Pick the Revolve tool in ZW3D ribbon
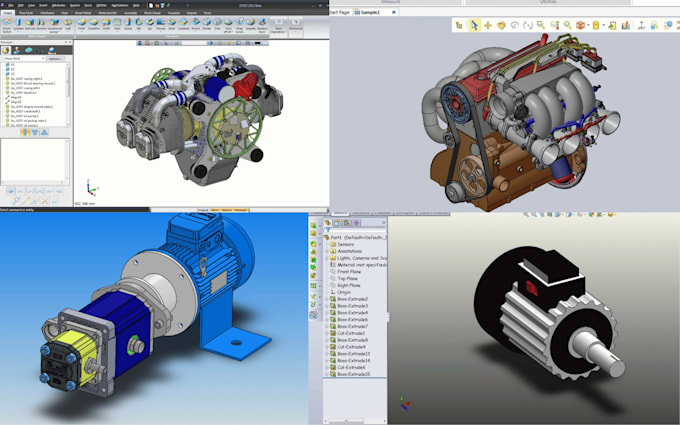 tap(41, 24)
